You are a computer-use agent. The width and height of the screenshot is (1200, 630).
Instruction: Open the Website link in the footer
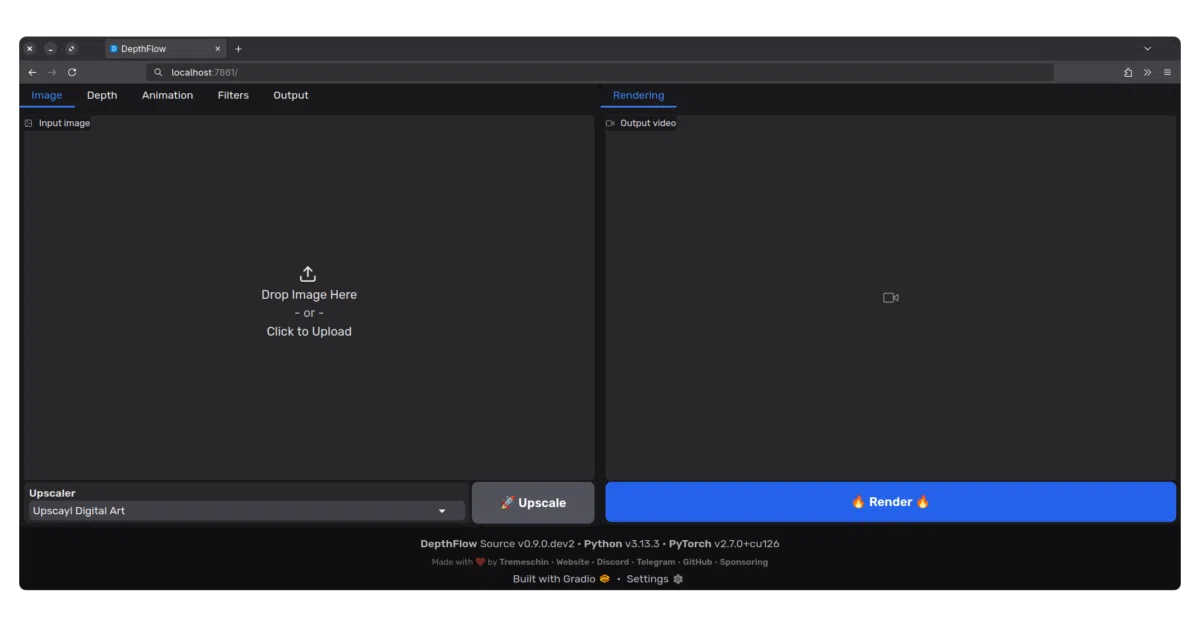(x=573, y=562)
